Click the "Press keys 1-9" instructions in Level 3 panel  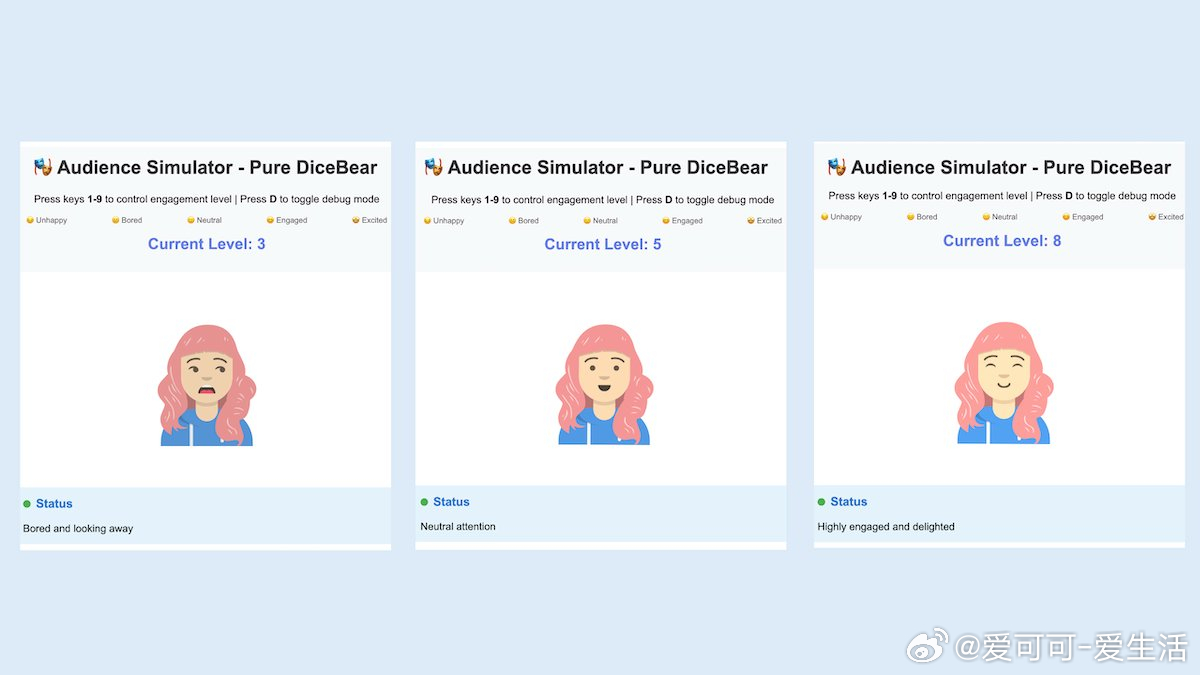[x=207, y=199]
